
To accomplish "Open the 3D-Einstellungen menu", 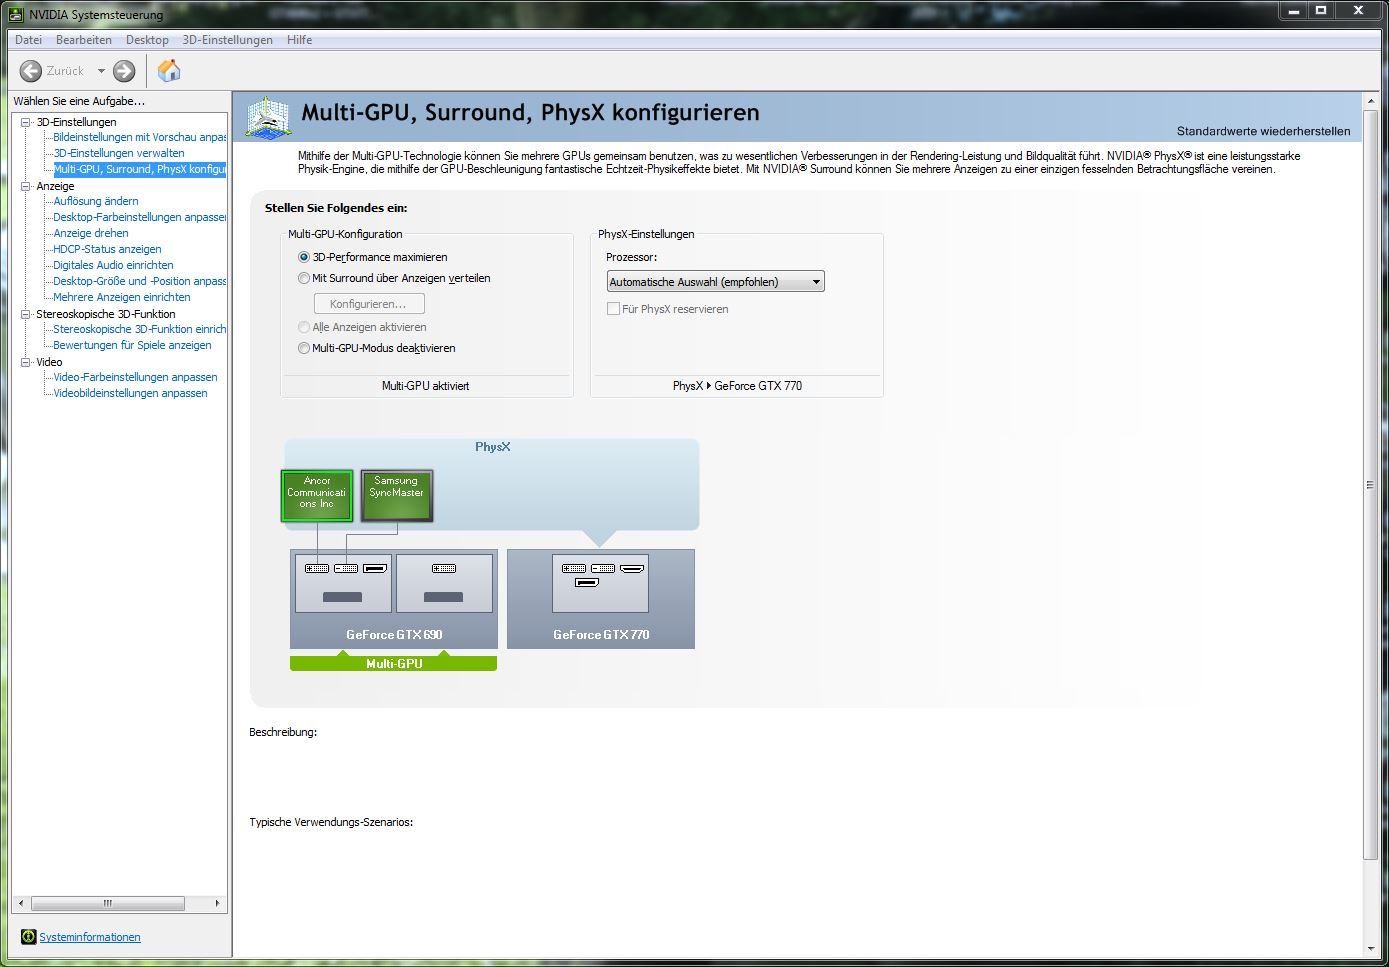I will coord(228,40).
